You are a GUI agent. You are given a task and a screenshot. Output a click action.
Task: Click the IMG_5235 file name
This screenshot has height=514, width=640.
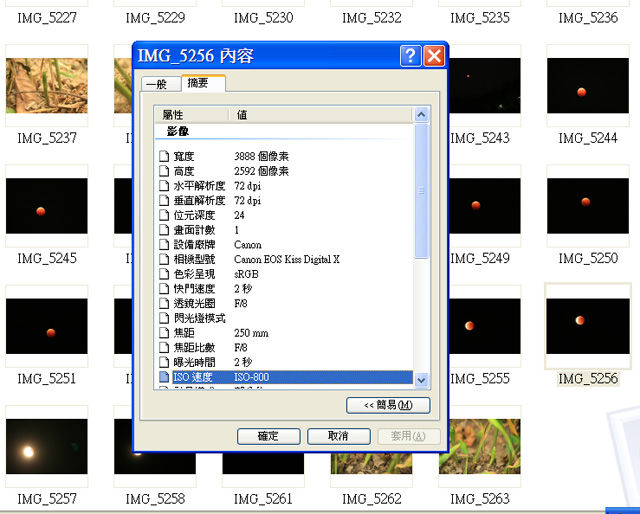(480, 18)
